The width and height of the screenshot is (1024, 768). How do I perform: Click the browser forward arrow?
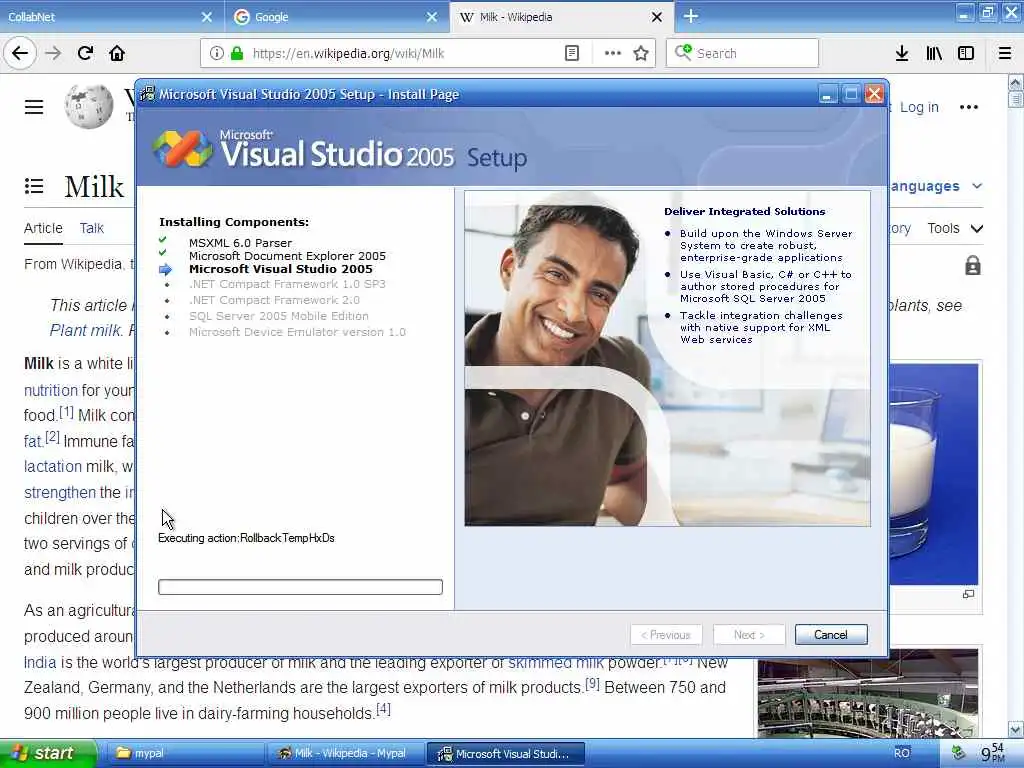point(53,53)
